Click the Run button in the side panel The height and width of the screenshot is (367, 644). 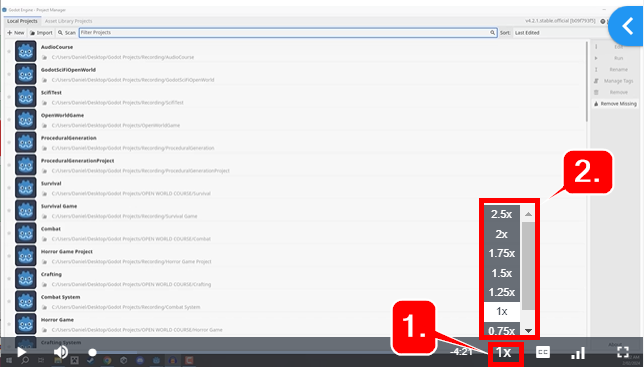[615, 58]
